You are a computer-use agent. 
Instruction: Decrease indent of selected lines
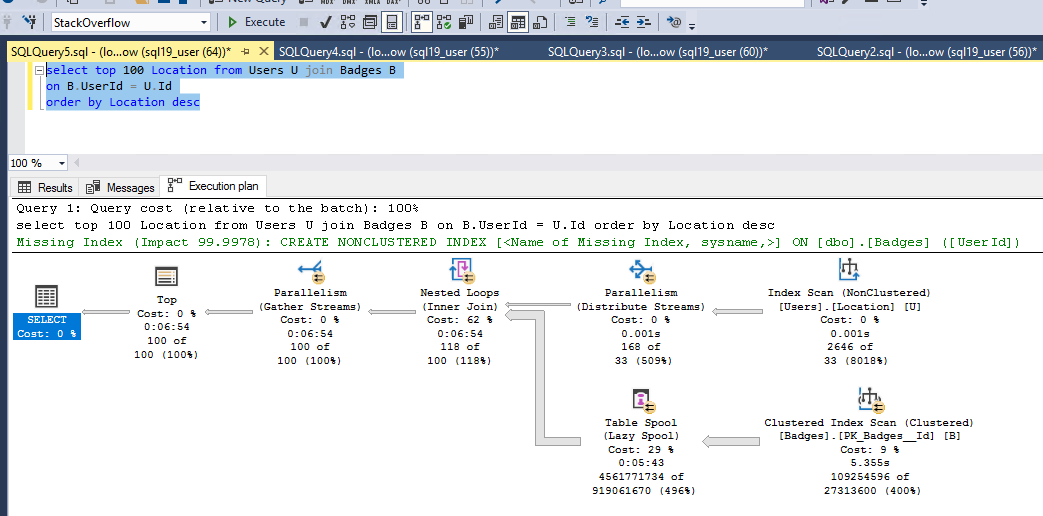pyautogui.click(x=622, y=23)
